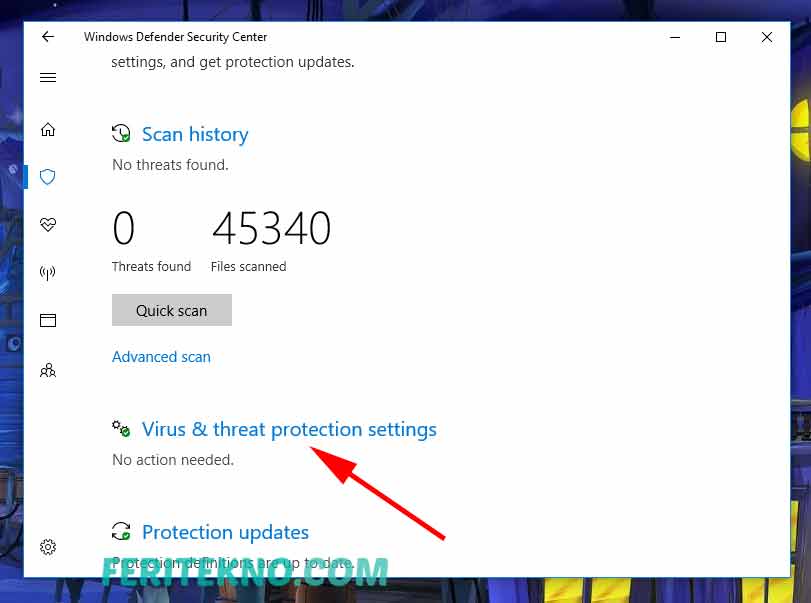This screenshot has width=811, height=603.
Task: Click 'No threats found.' text
Action: point(170,165)
